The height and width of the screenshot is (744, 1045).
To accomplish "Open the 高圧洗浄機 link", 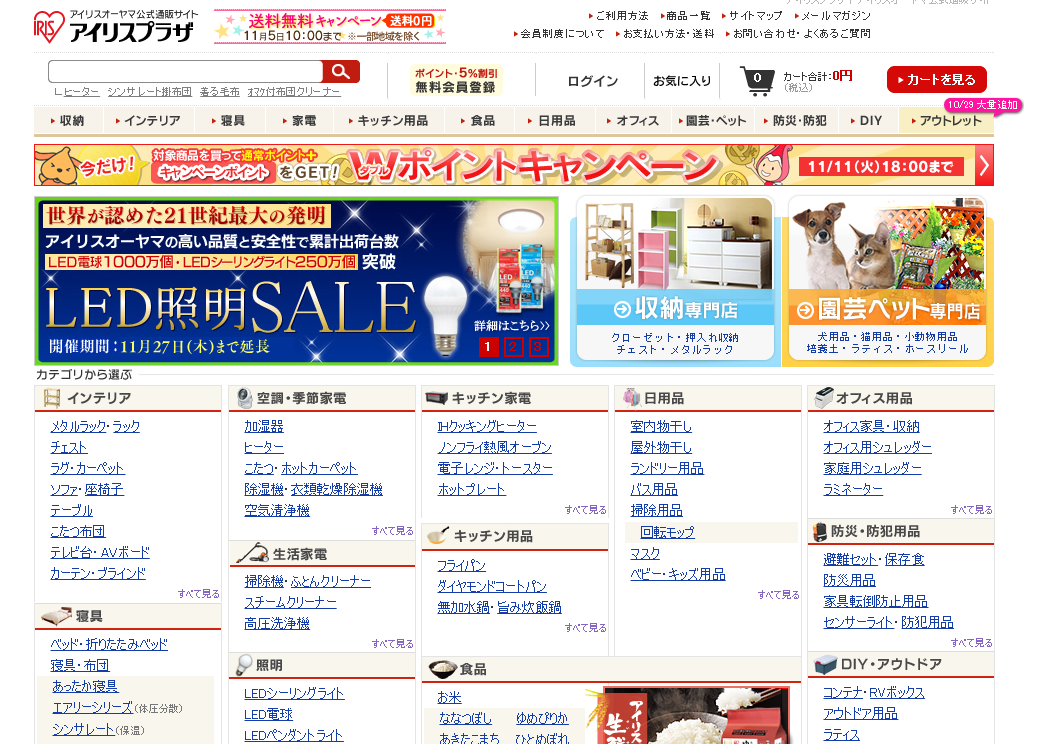I will (x=277, y=623).
